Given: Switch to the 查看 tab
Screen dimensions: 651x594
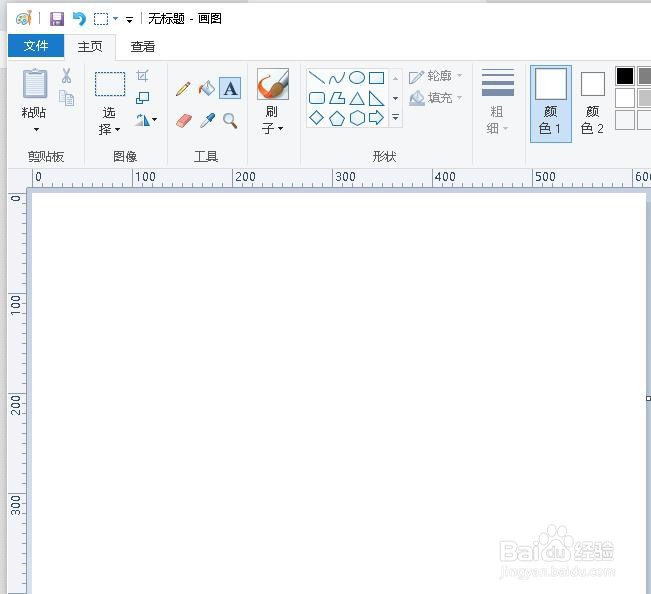Looking at the screenshot, I should coord(143,46).
